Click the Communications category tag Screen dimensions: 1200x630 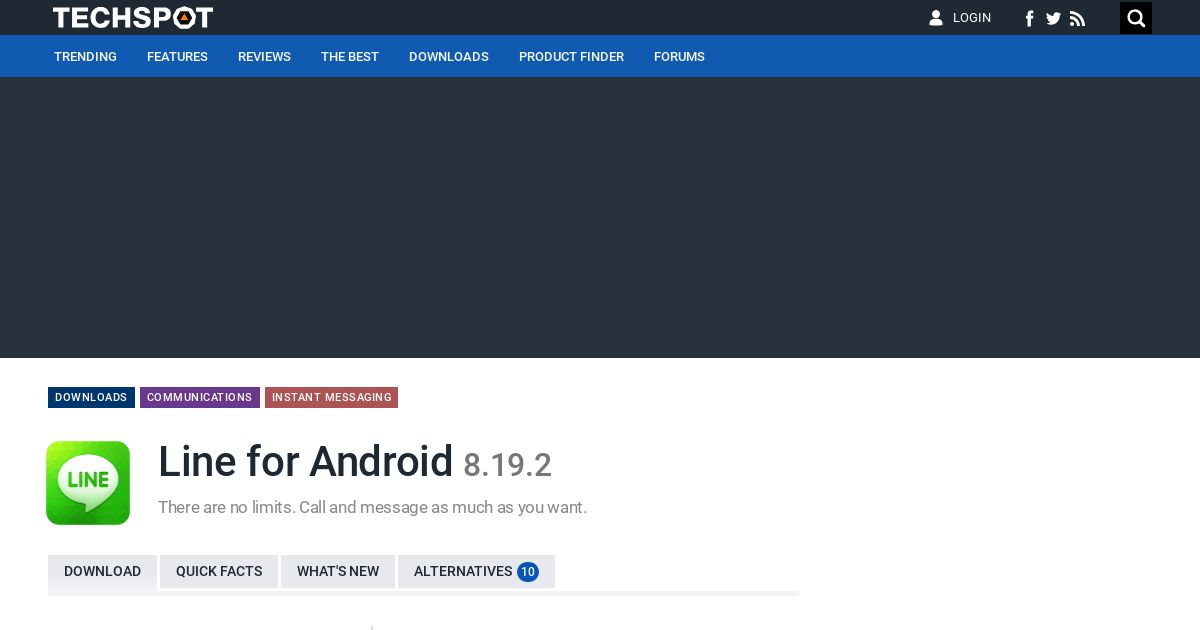[200, 397]
